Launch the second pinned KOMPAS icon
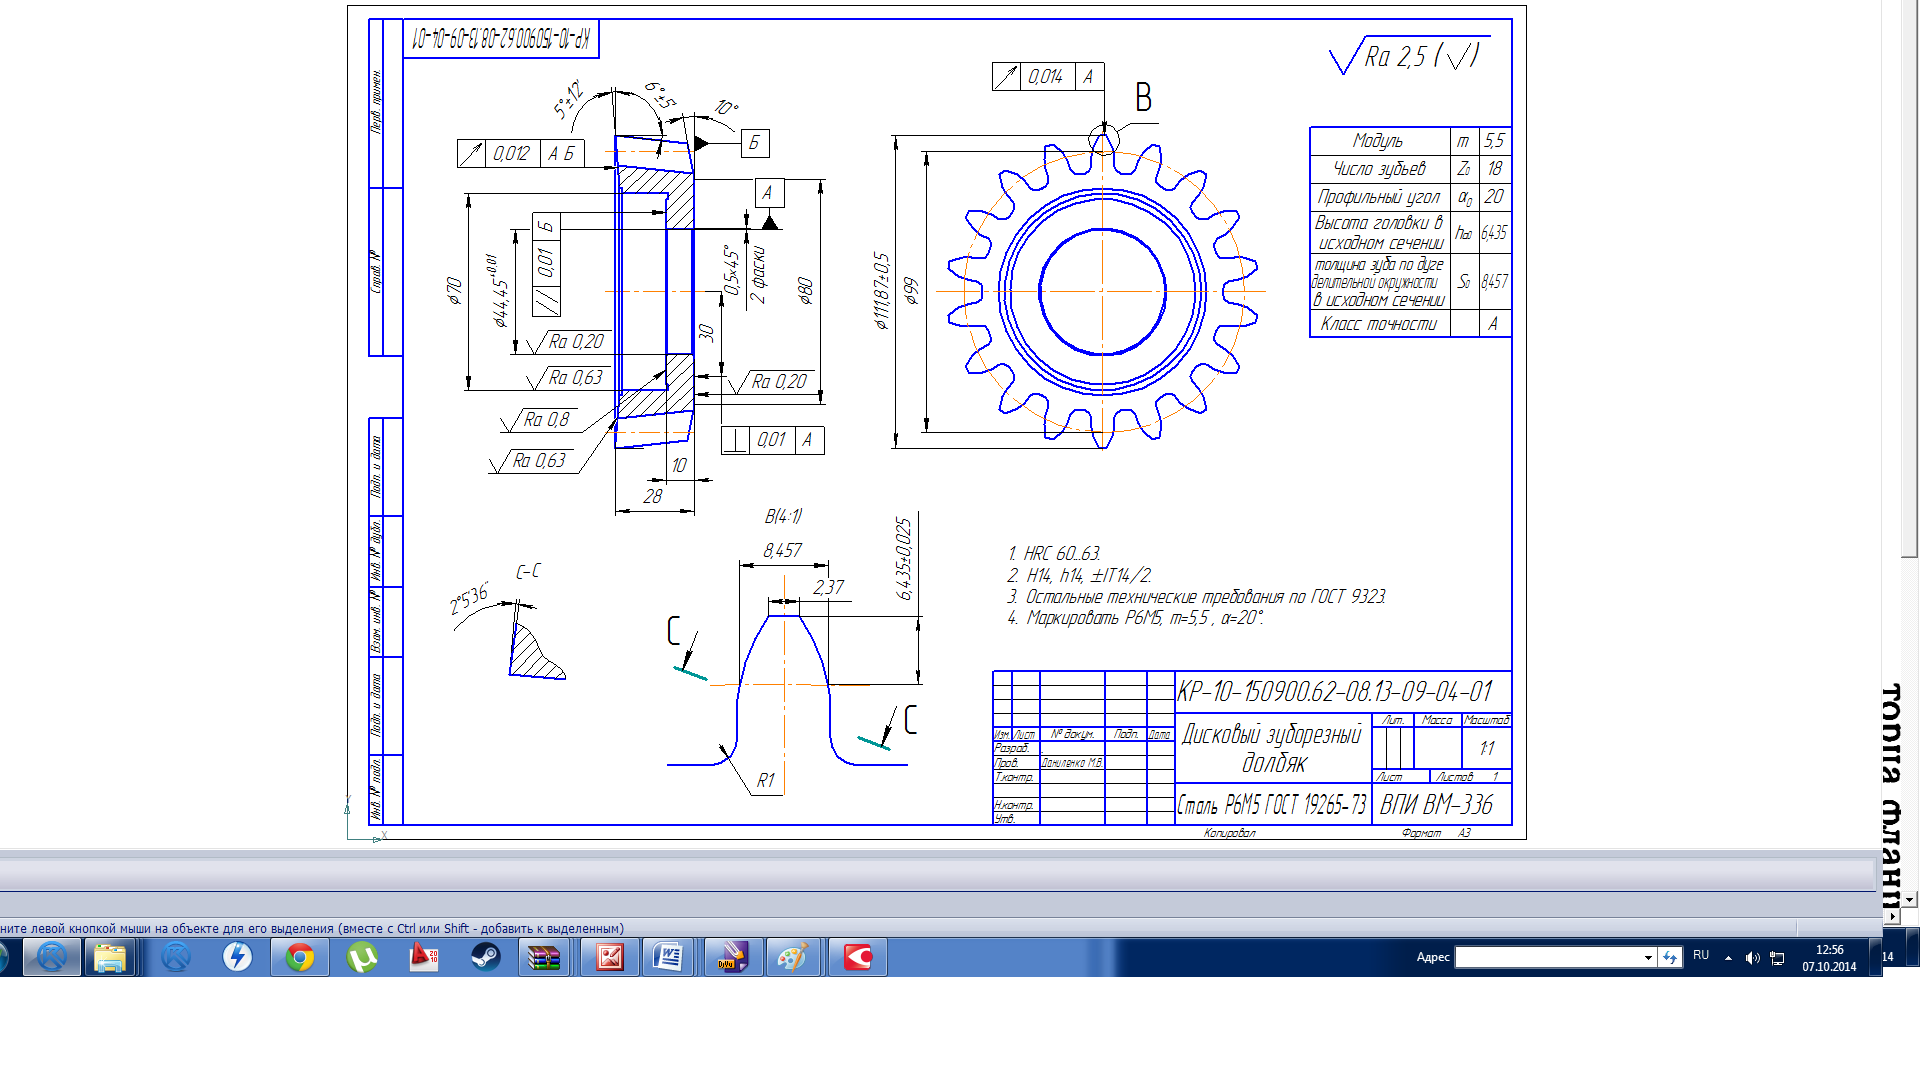 pyautogui.click(x=176, y=958)
